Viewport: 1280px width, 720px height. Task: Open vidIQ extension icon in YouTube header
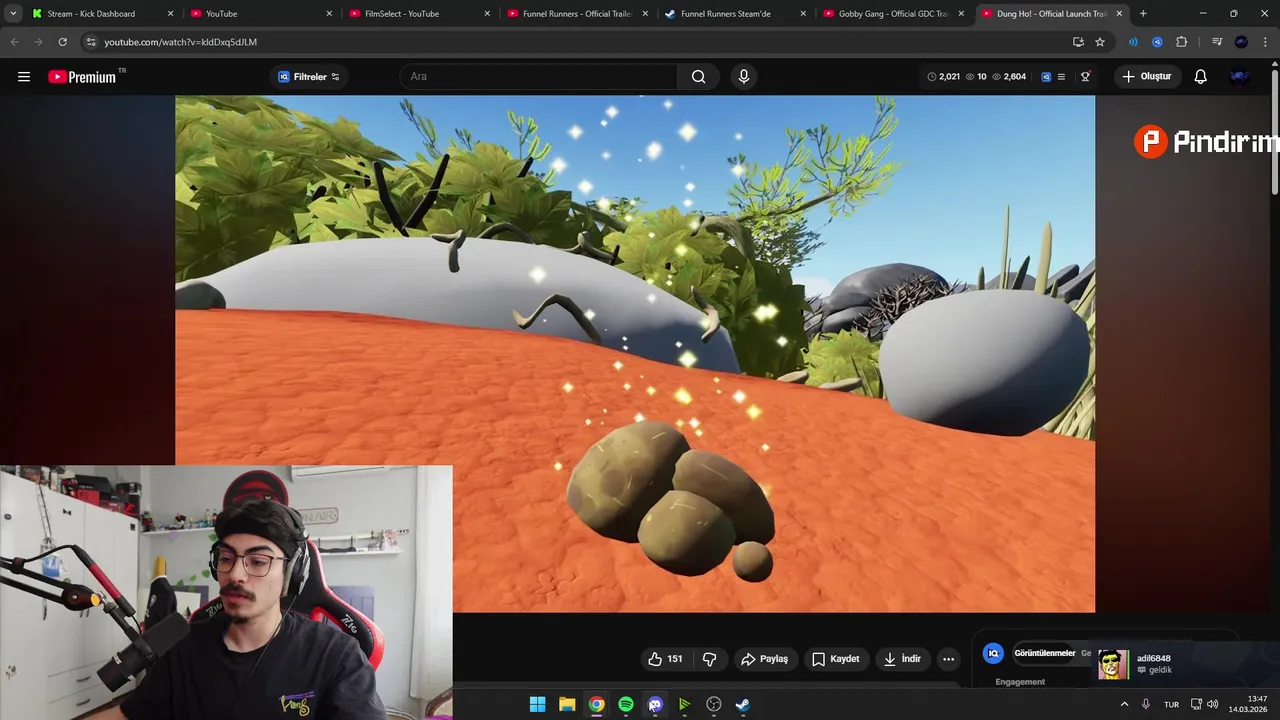[1046, 77]
